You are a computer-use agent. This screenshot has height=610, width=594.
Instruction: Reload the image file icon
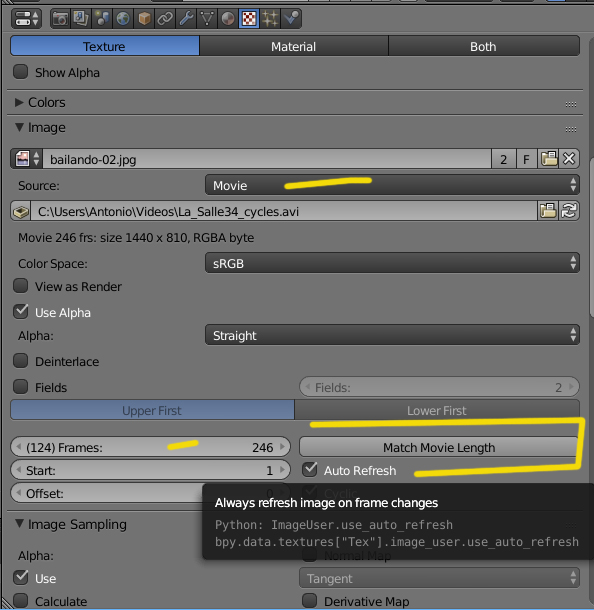(569, 211)
